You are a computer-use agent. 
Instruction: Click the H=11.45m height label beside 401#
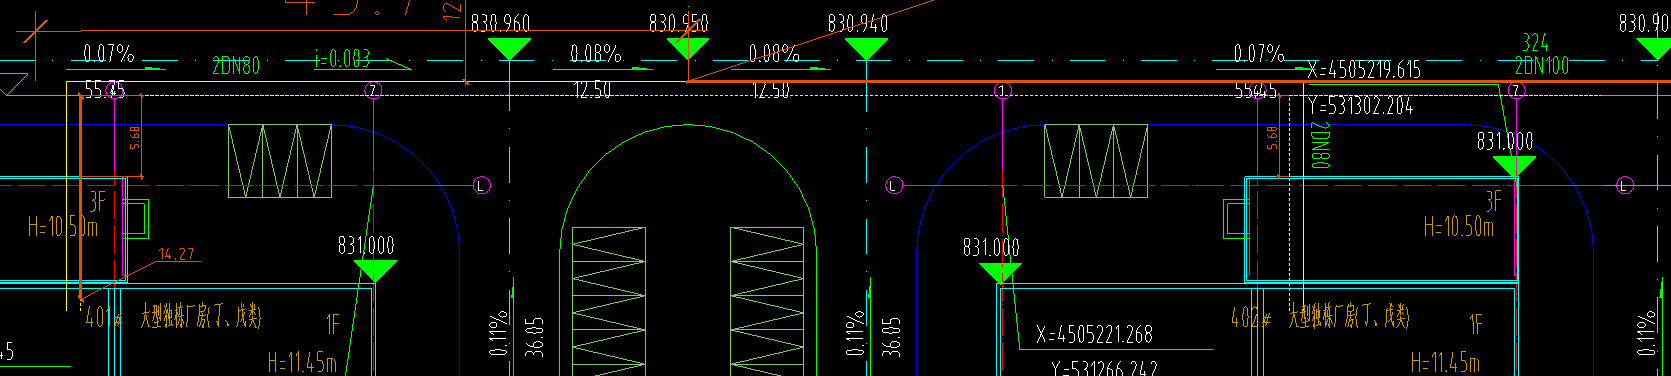click(303, 362)
